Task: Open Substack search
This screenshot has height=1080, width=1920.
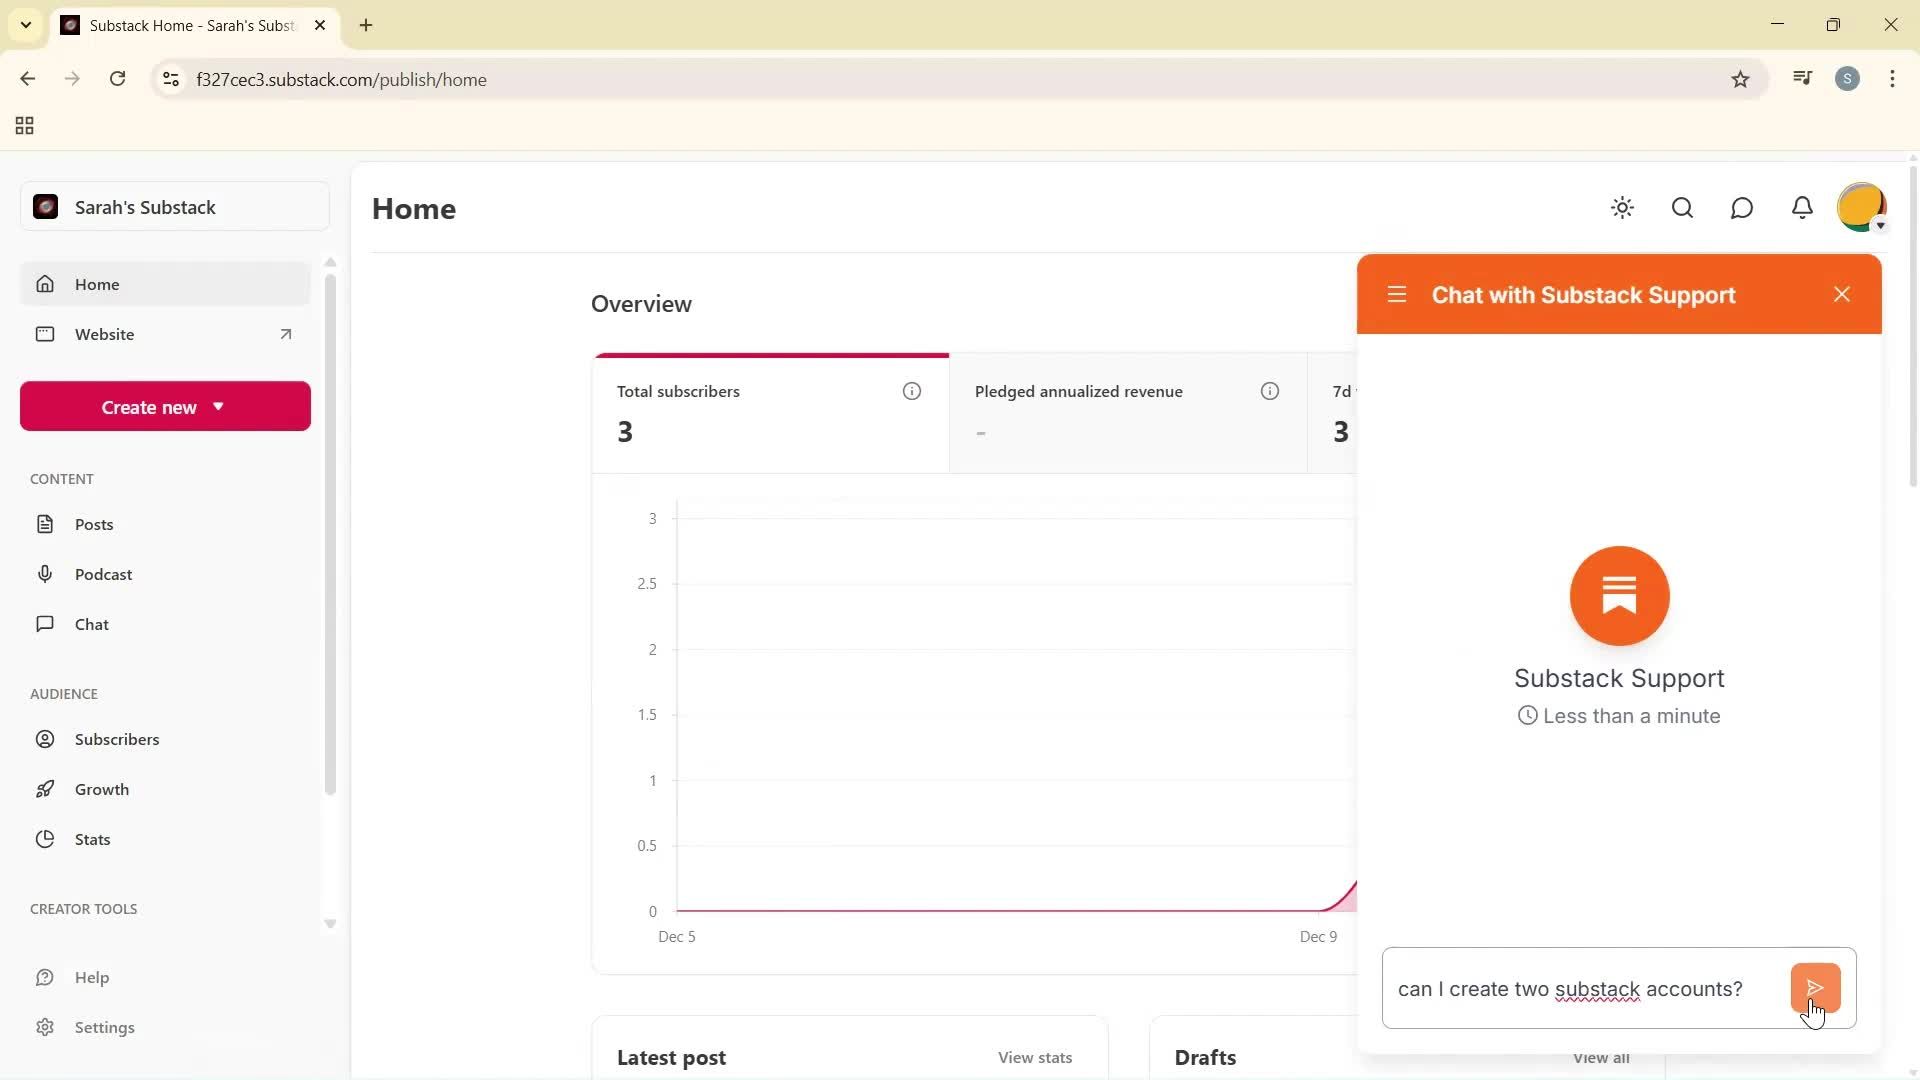Action: (1682, 208)
